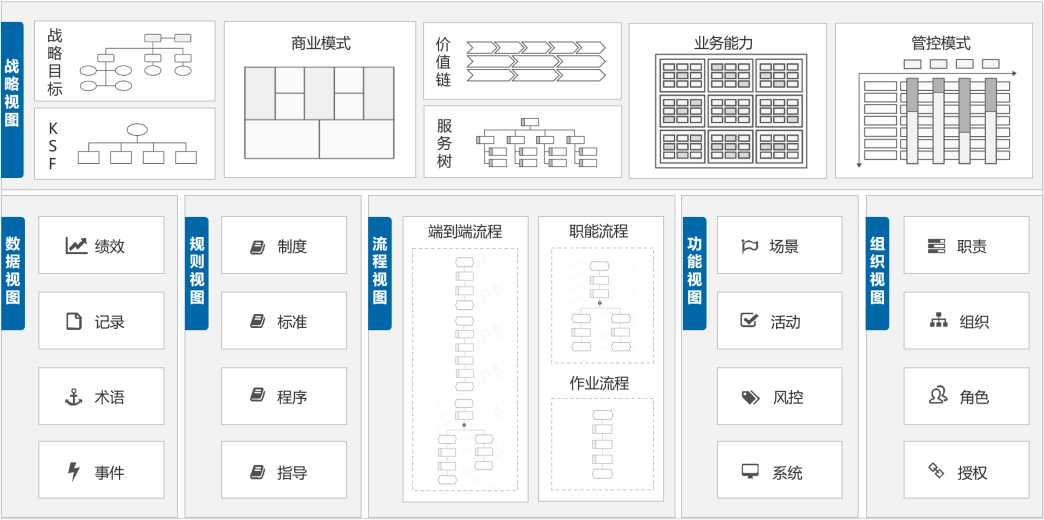
Task: Click the document icon beside 记录
Action: 74,322
